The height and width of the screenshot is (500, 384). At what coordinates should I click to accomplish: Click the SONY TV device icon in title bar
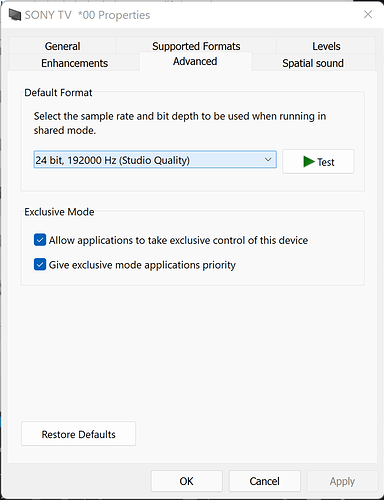[x=15, y=15]
